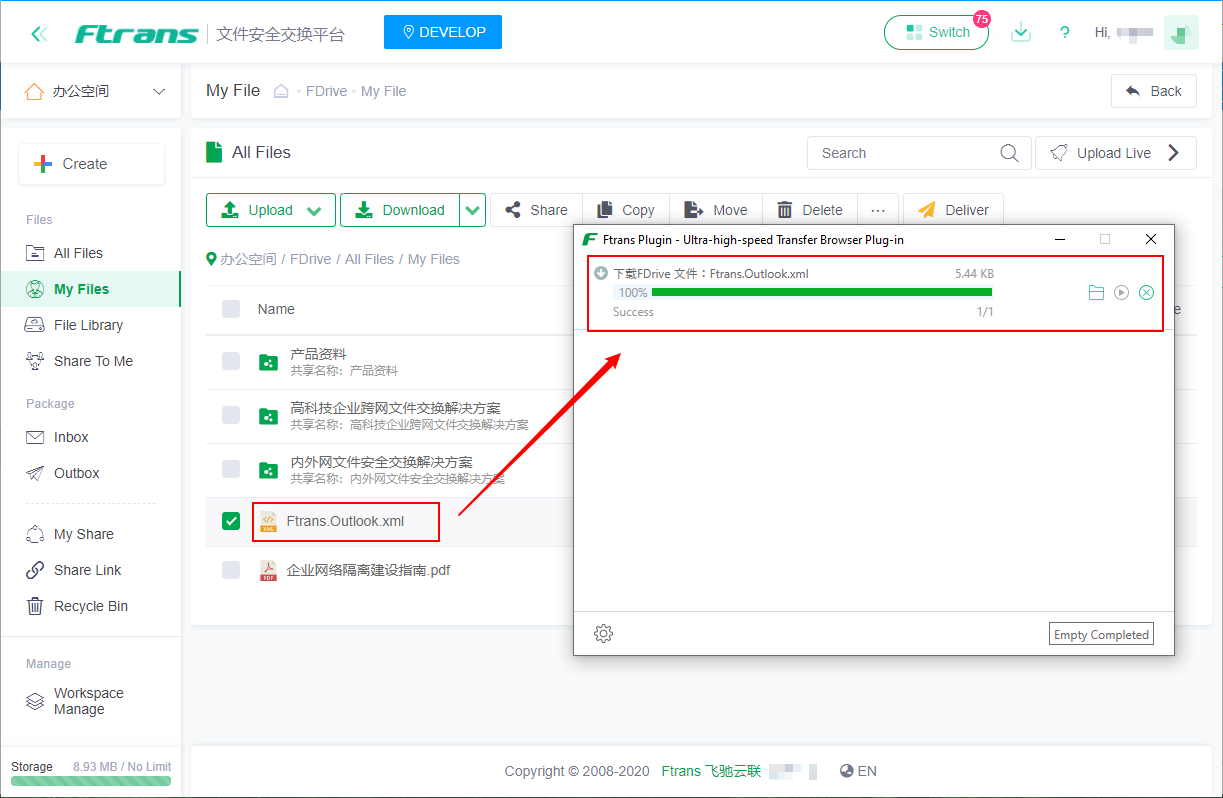1223x798 pixels.
Task: Uncheck Ftrans.Outlook.xml checkbox
Action: pyautogui.click(x=231, y=521)
